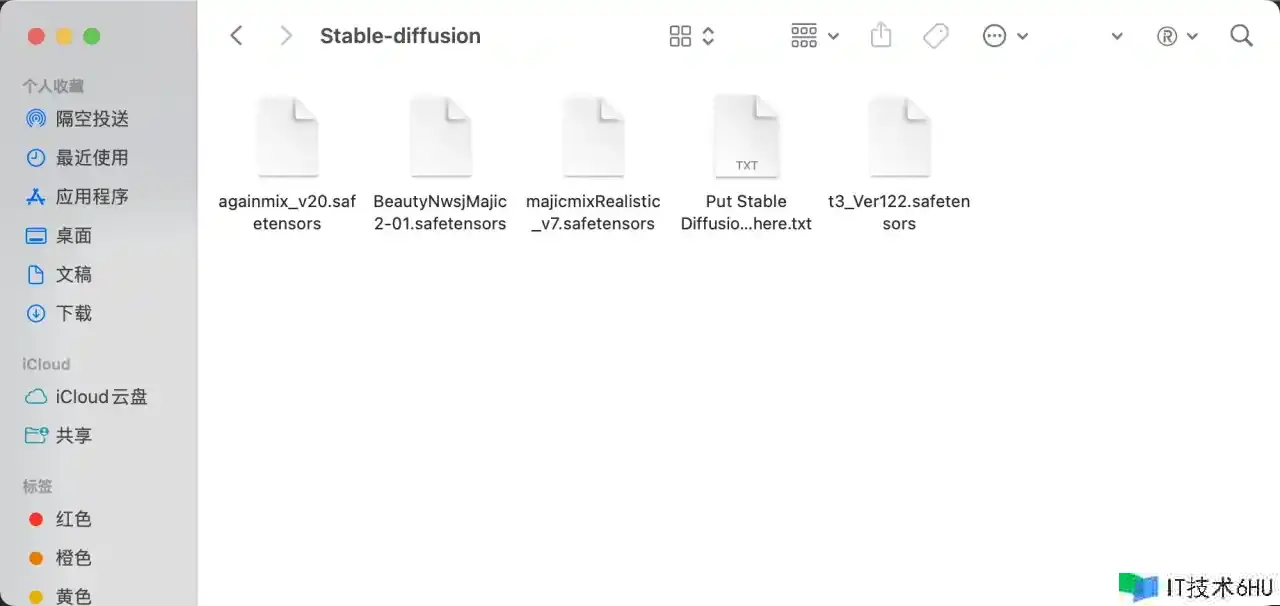Open 隔空投送 (AirDrop) in sidebar
1280x606 pixels.
click(92, 119)
